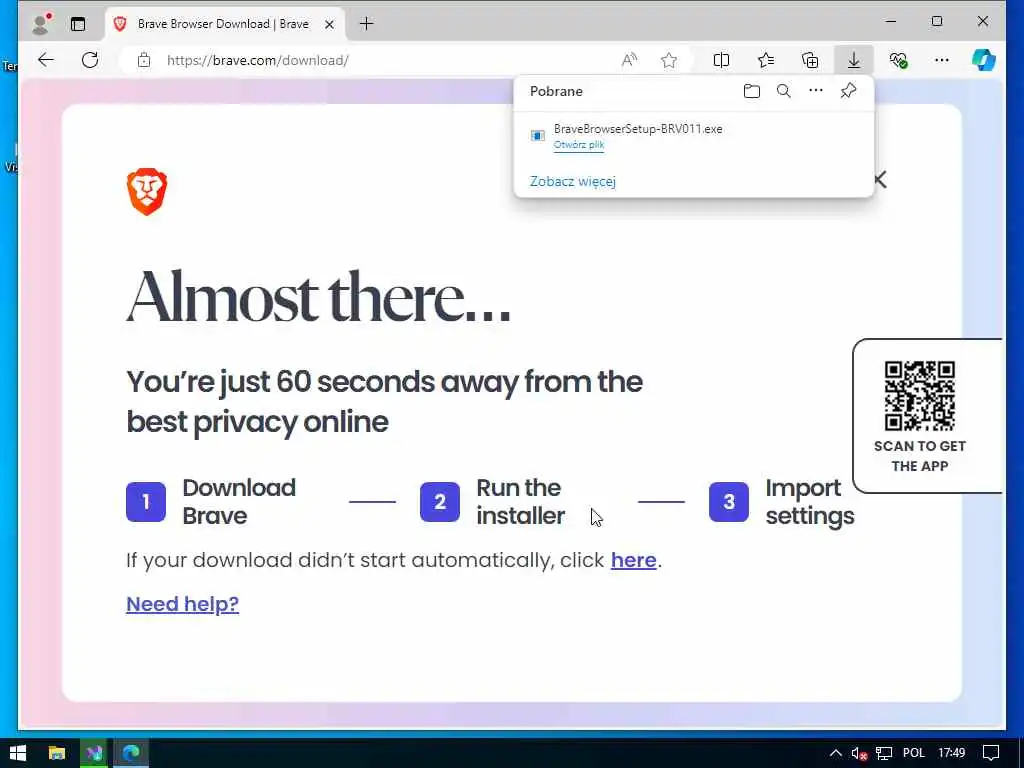Click the Edge taskbar icon
This screenshot has width=1024, height=768.
131,753
